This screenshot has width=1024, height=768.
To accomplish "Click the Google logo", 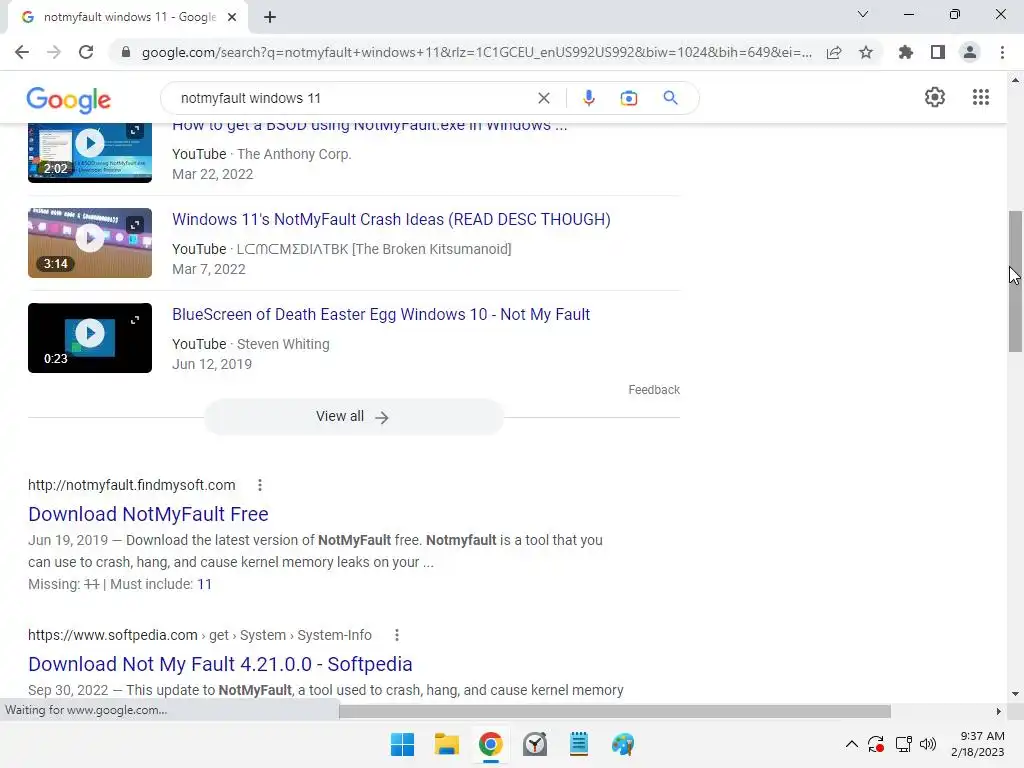I will [69, 99].
